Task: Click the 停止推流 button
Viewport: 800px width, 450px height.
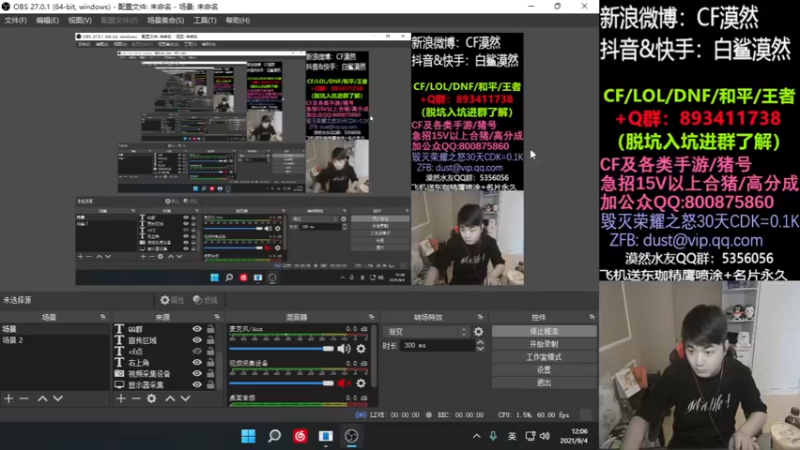Action: (x=544, y=332)
